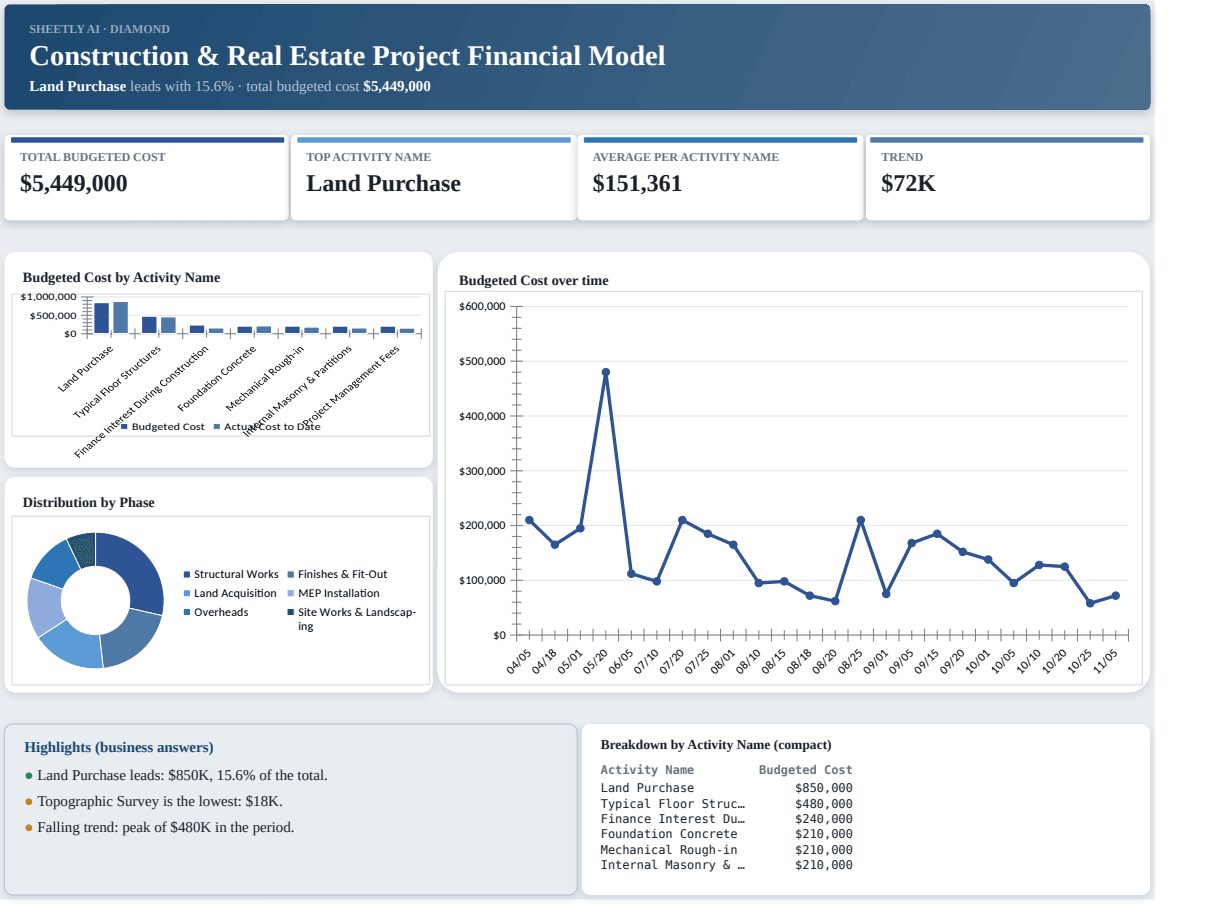This screenshot has height=922, width=1227.
Task: Click the Average Per Activity value $151,361
Action: 637,184
